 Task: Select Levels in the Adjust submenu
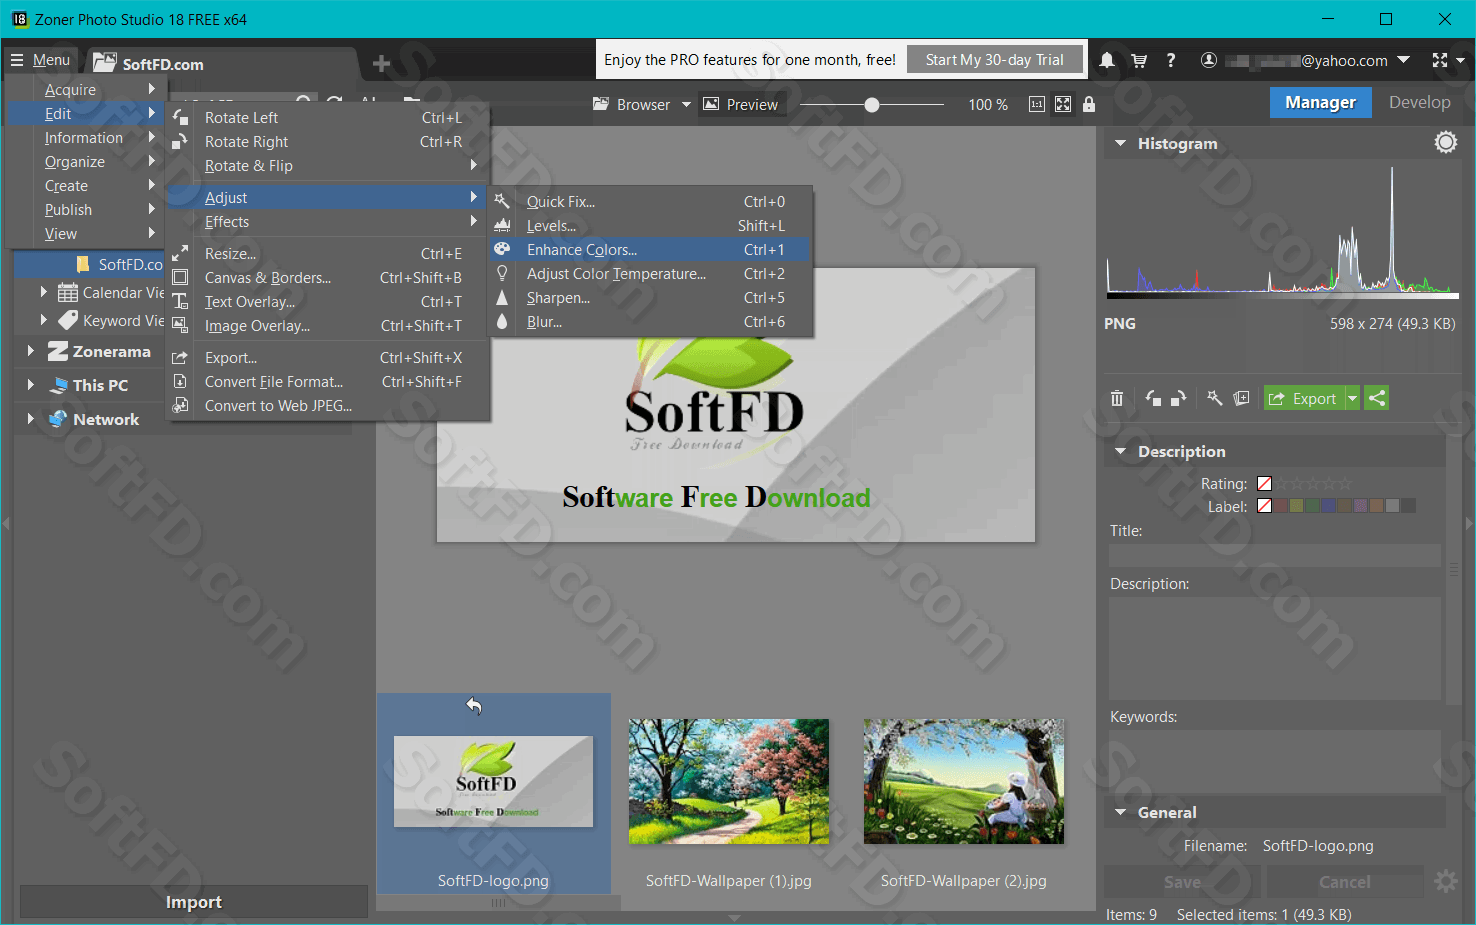click(x=650, y=226)
